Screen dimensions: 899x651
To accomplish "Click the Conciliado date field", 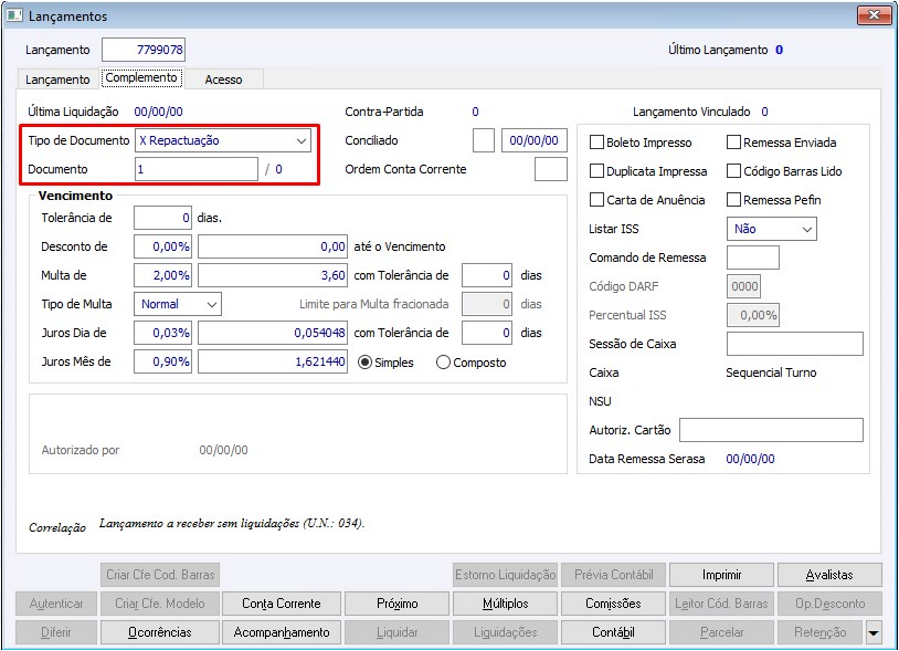I will (534, 141).
